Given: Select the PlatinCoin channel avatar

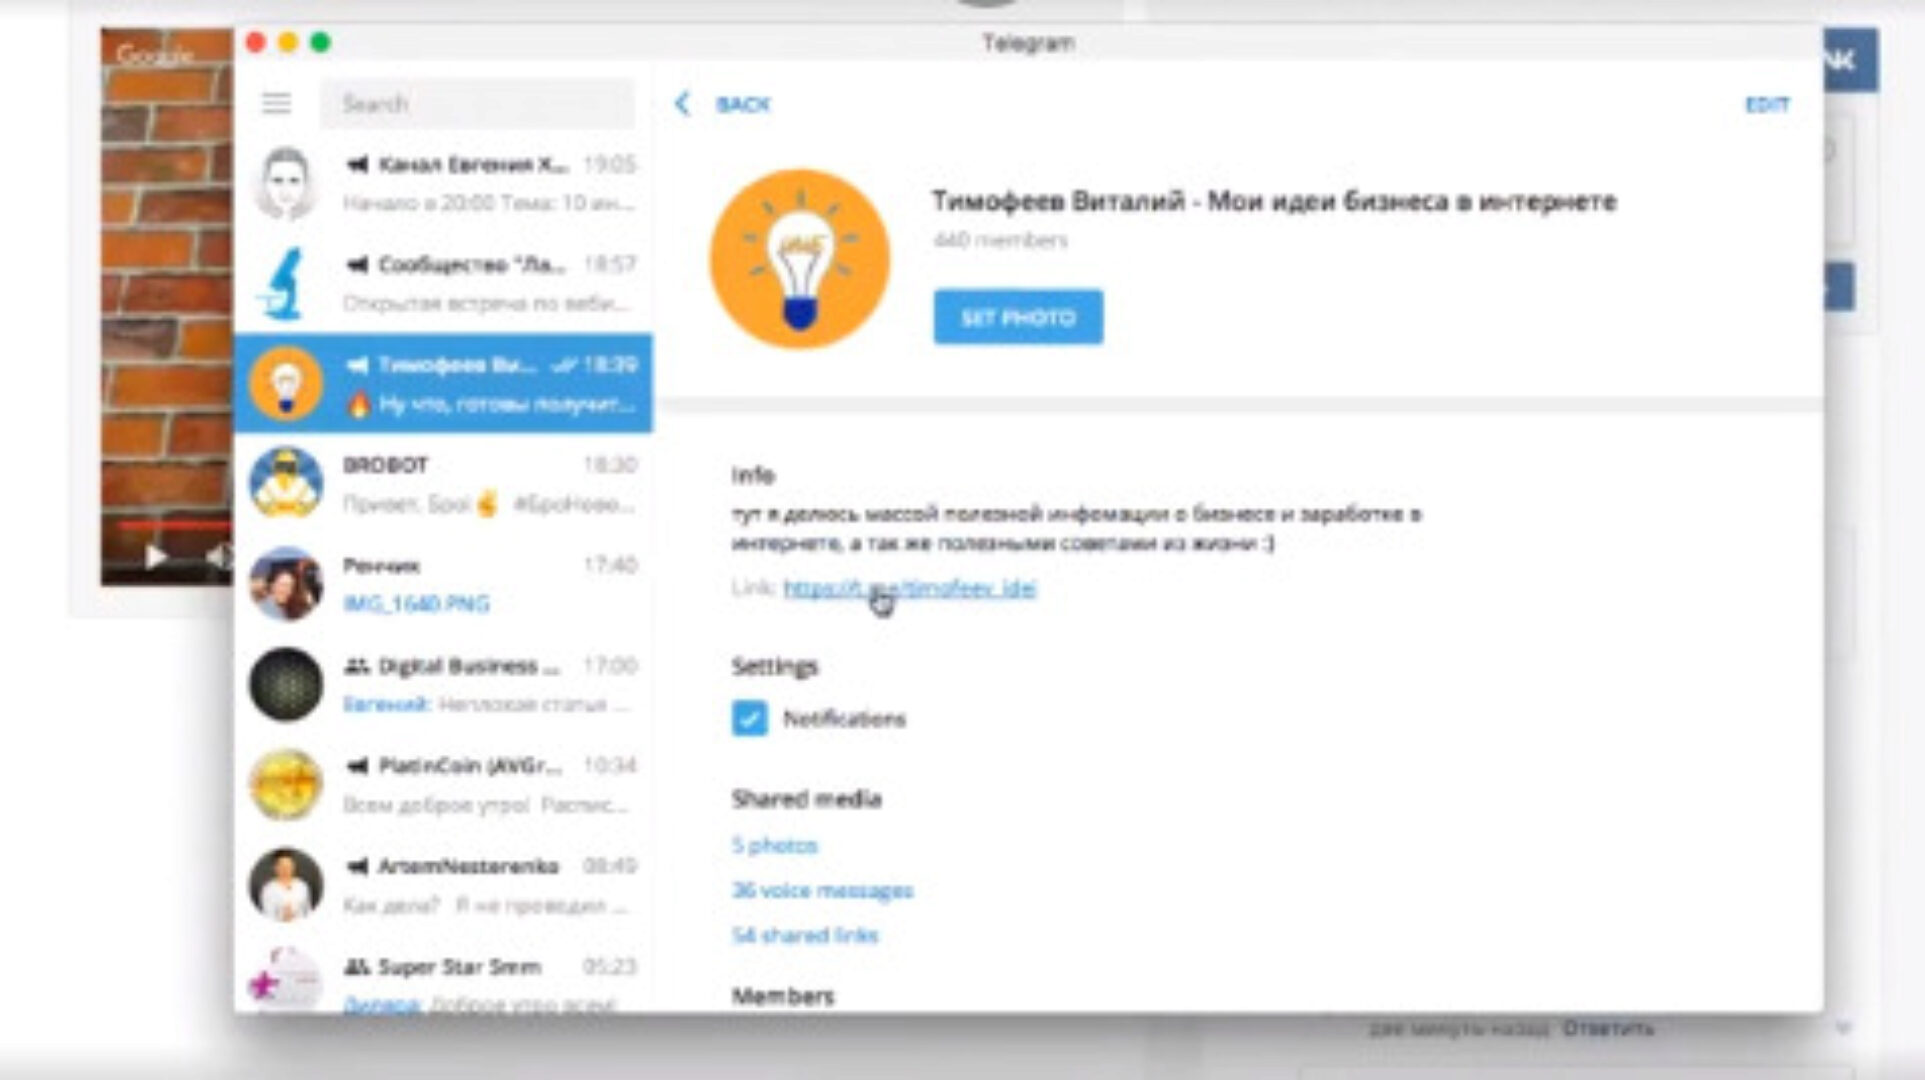Looking at the screenshot, I should tap(285, 785).
